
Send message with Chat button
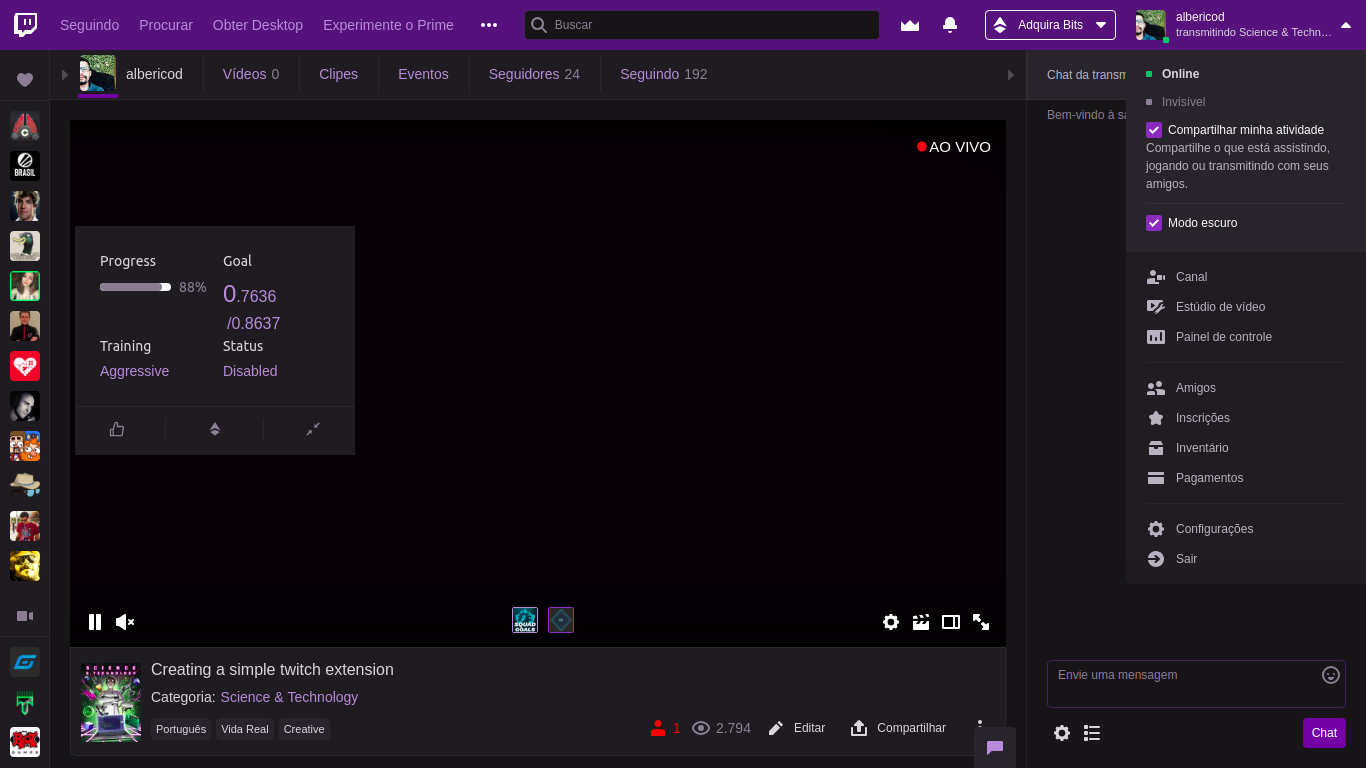1324,733
